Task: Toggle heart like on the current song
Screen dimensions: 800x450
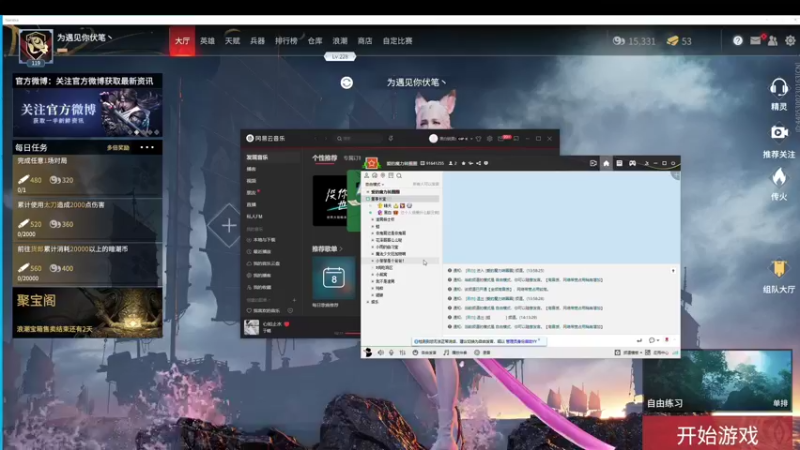Action: click(287, 324)
